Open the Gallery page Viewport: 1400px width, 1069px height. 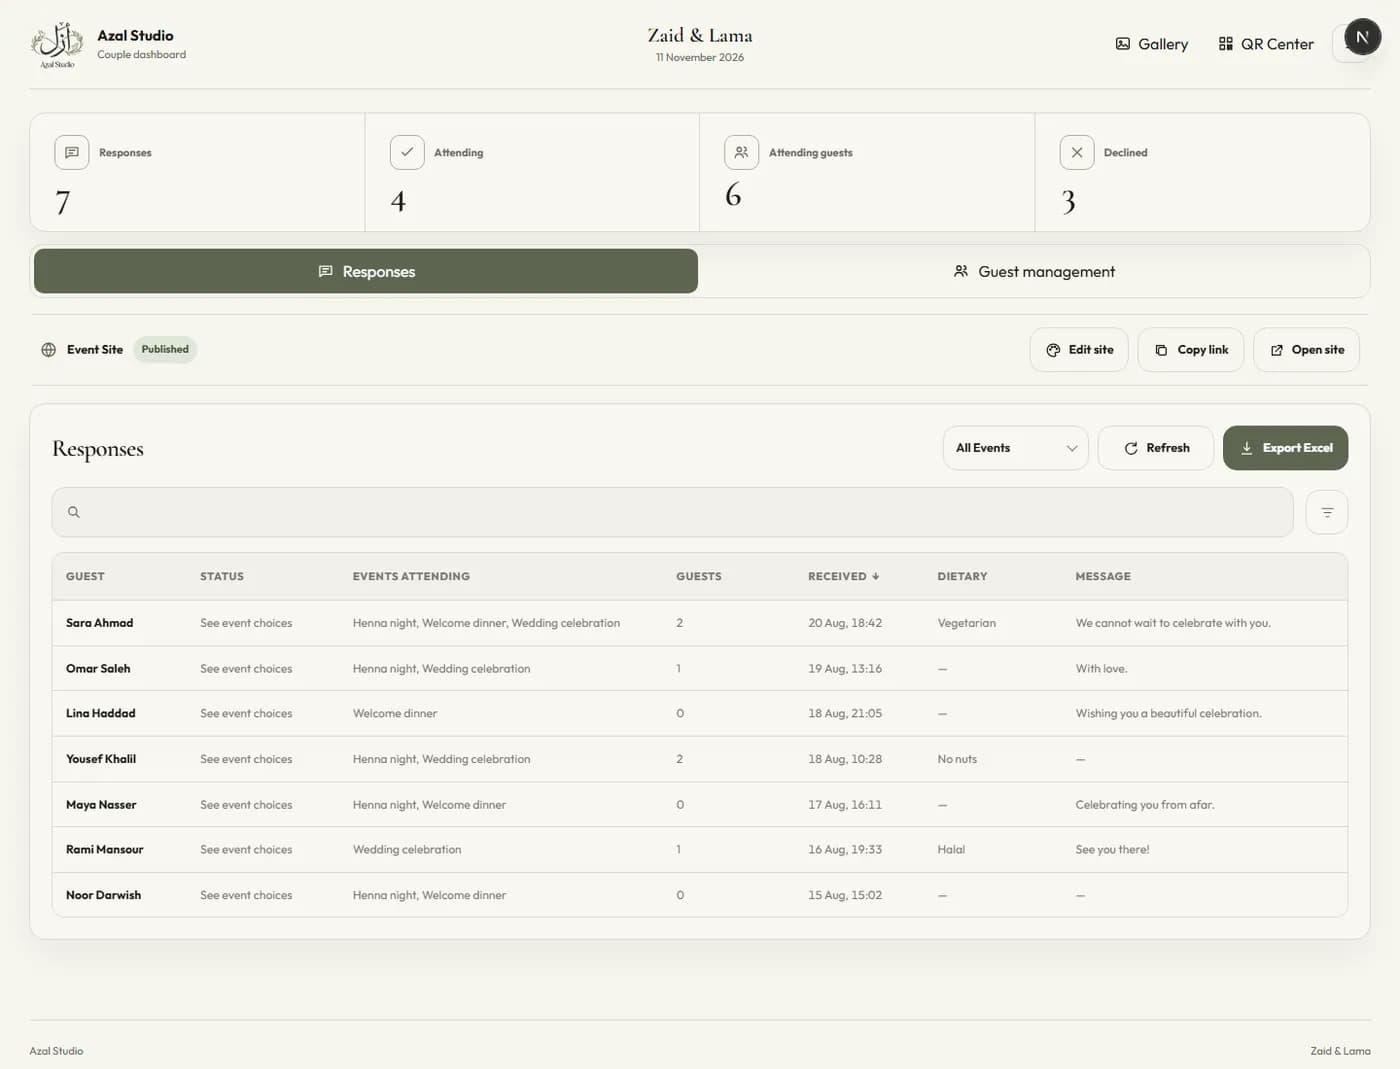click(1151, 44)
